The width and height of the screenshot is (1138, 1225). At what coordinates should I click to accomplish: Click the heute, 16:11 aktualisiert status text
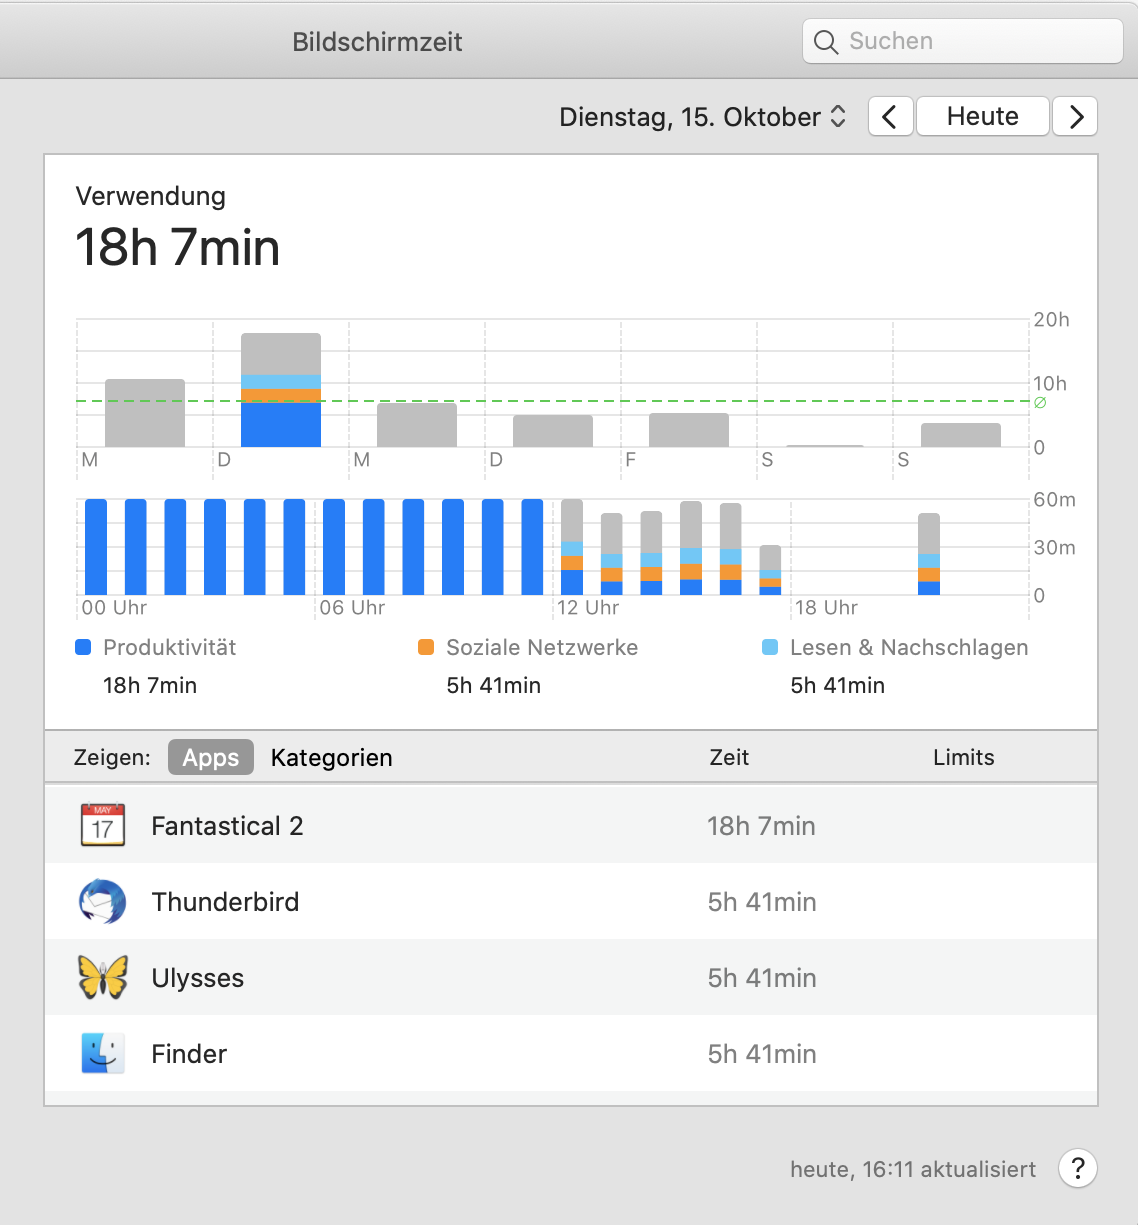click(x=913, y=1169)
